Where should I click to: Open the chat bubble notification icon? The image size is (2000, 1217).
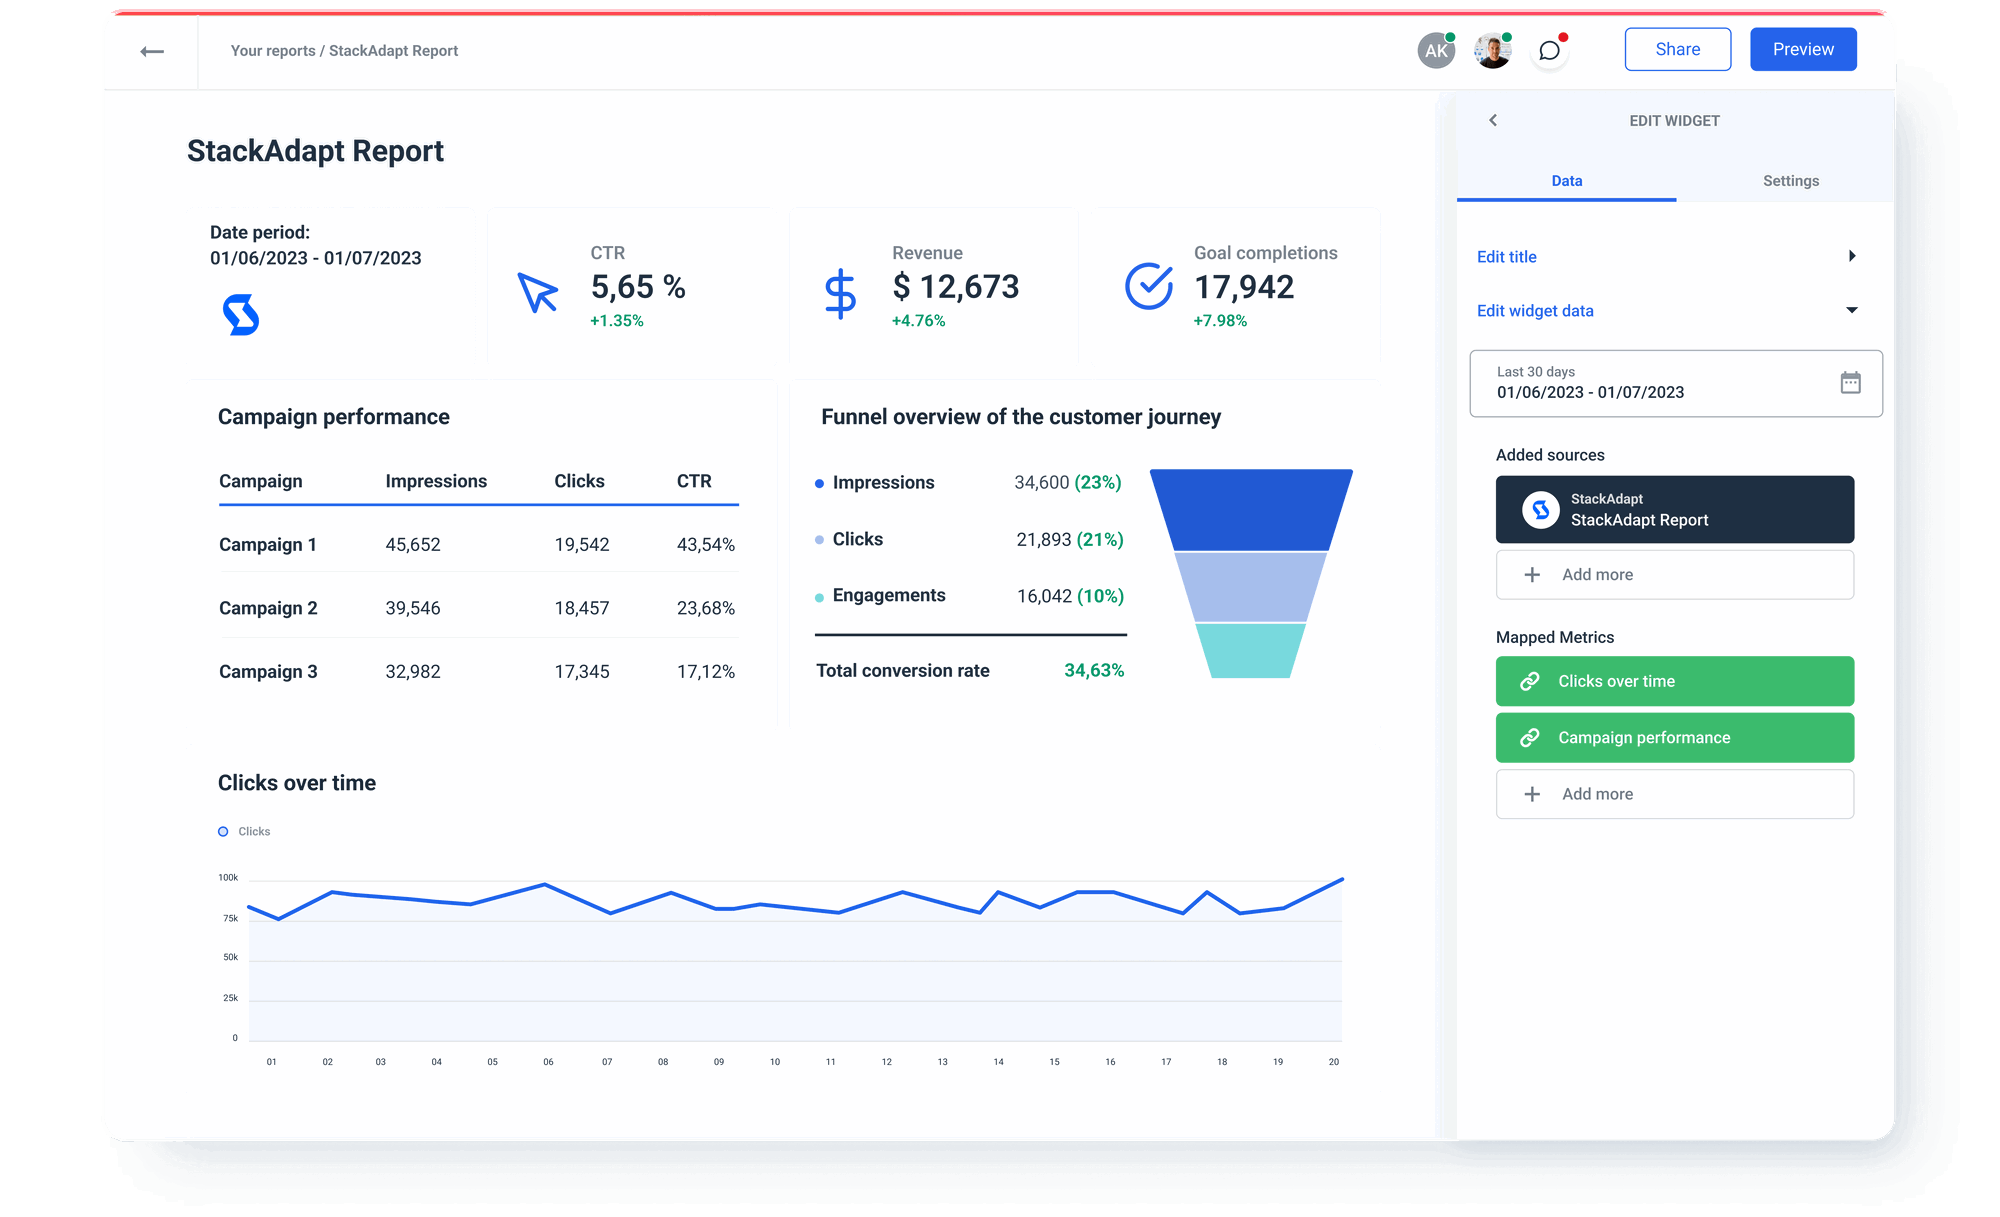click(x=1549, y=50)
